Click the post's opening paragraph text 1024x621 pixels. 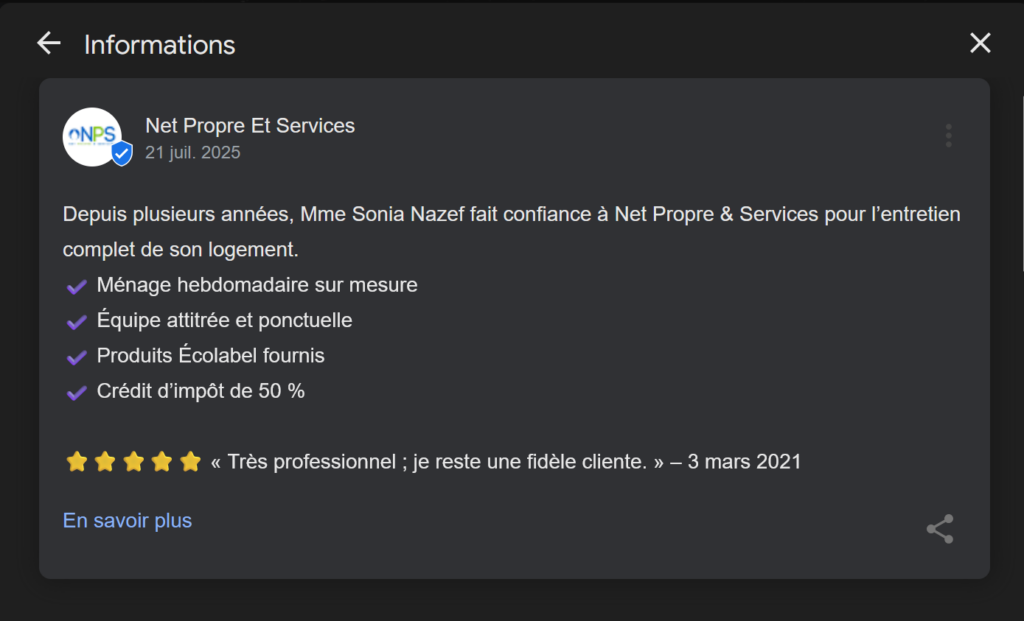511,232
